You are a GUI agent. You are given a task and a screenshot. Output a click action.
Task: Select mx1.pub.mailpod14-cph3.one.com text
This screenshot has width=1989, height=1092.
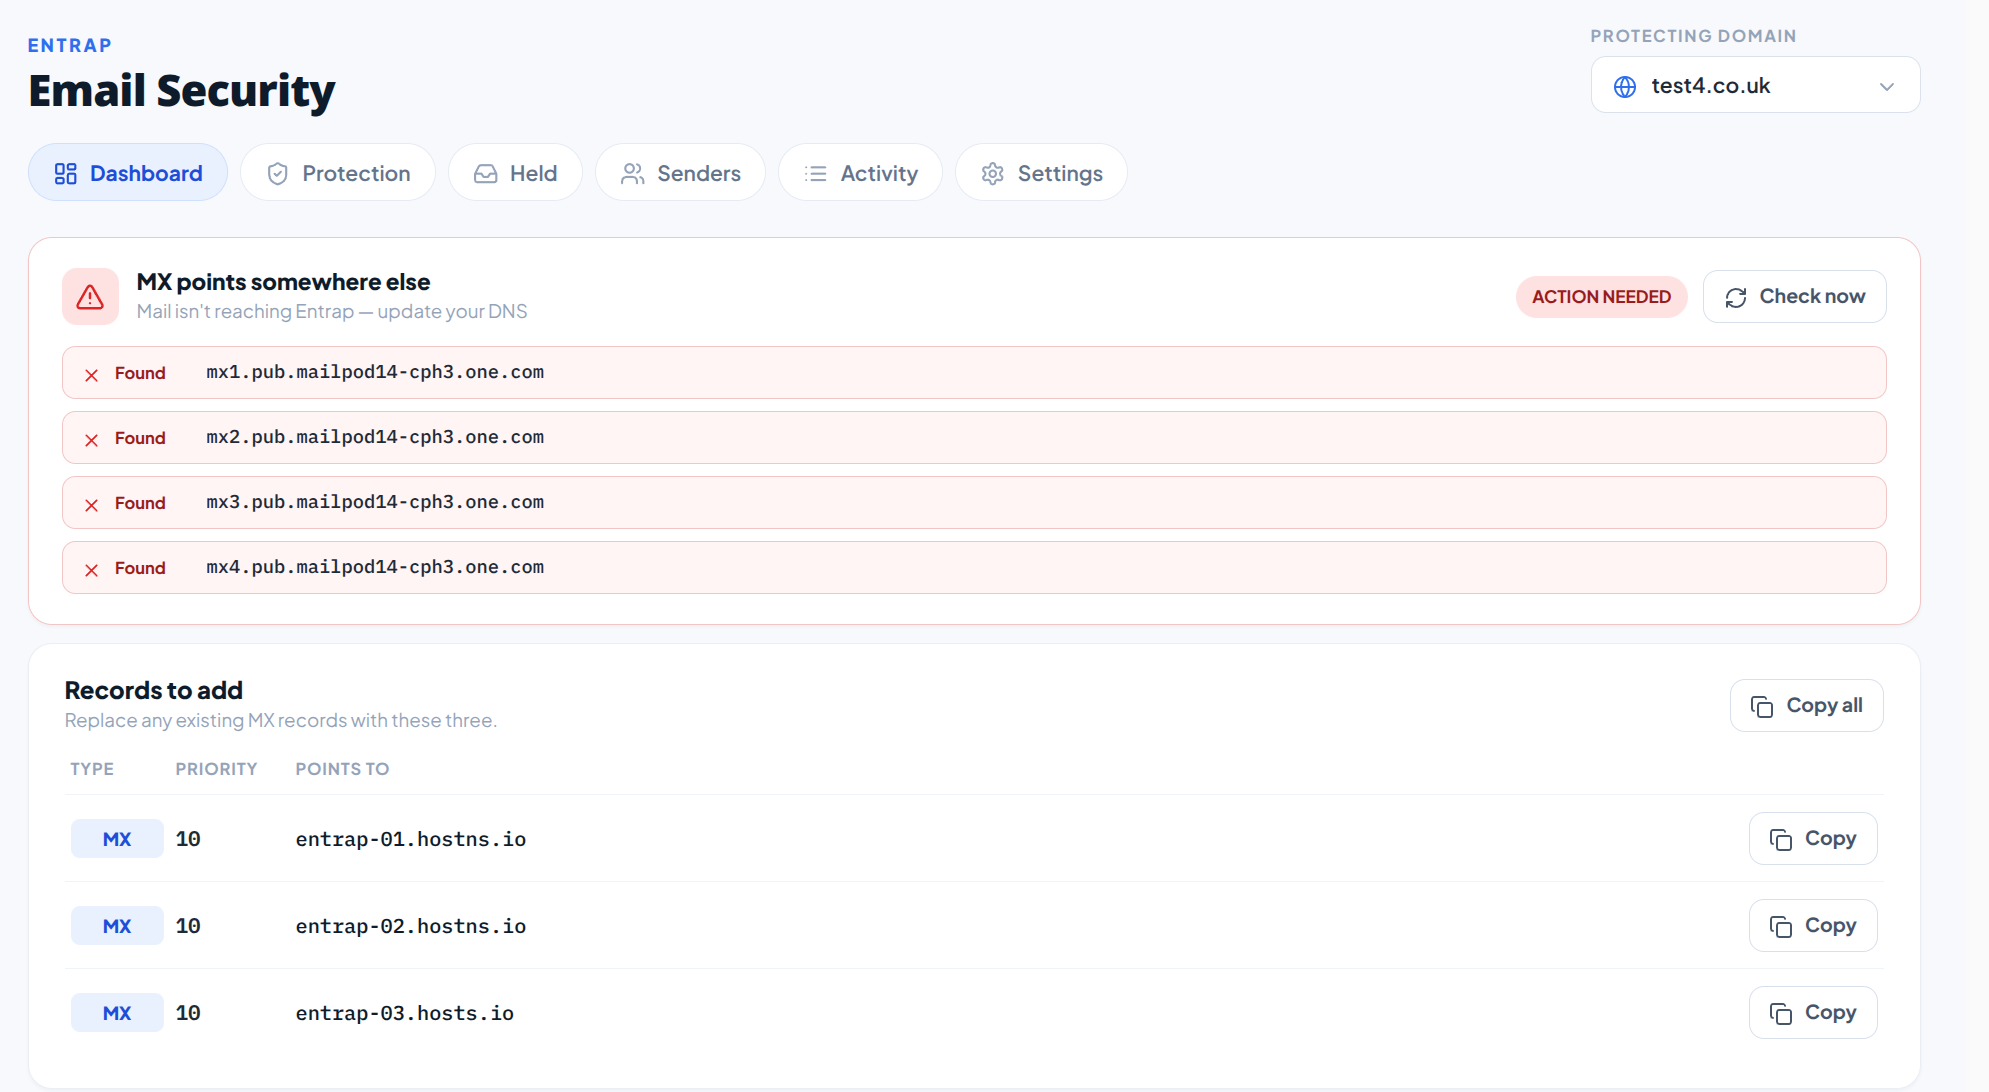pyautogui.click(x=375, y=372)
